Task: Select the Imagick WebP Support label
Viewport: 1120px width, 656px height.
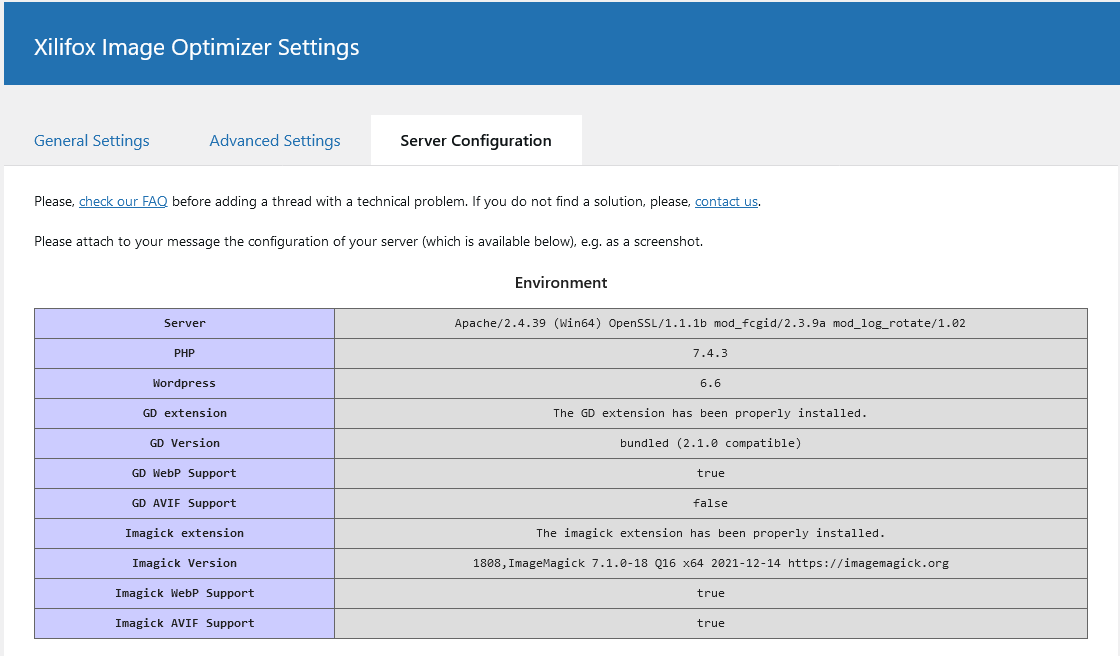Action: 184,594
